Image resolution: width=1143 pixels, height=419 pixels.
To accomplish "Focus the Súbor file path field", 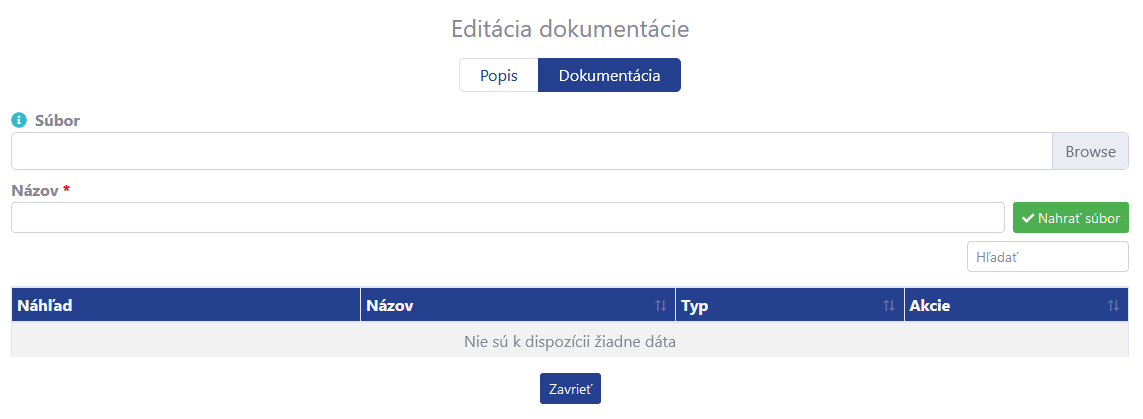I will 531,152.
